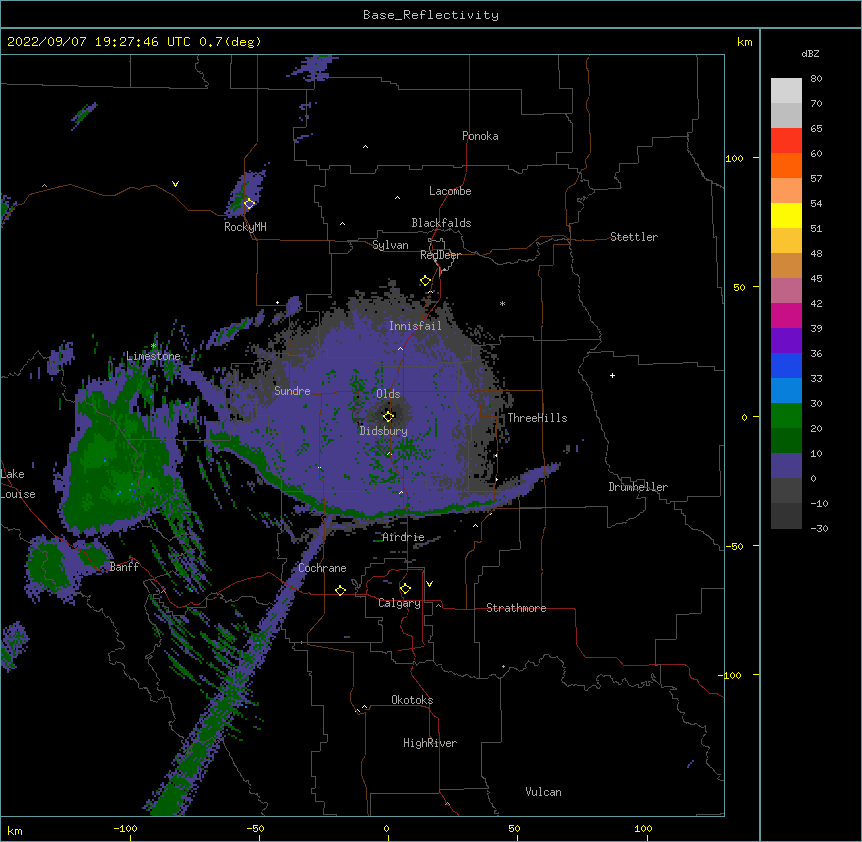Select the Cochrane label
The image size is (862, 842).
pos(322,568)
